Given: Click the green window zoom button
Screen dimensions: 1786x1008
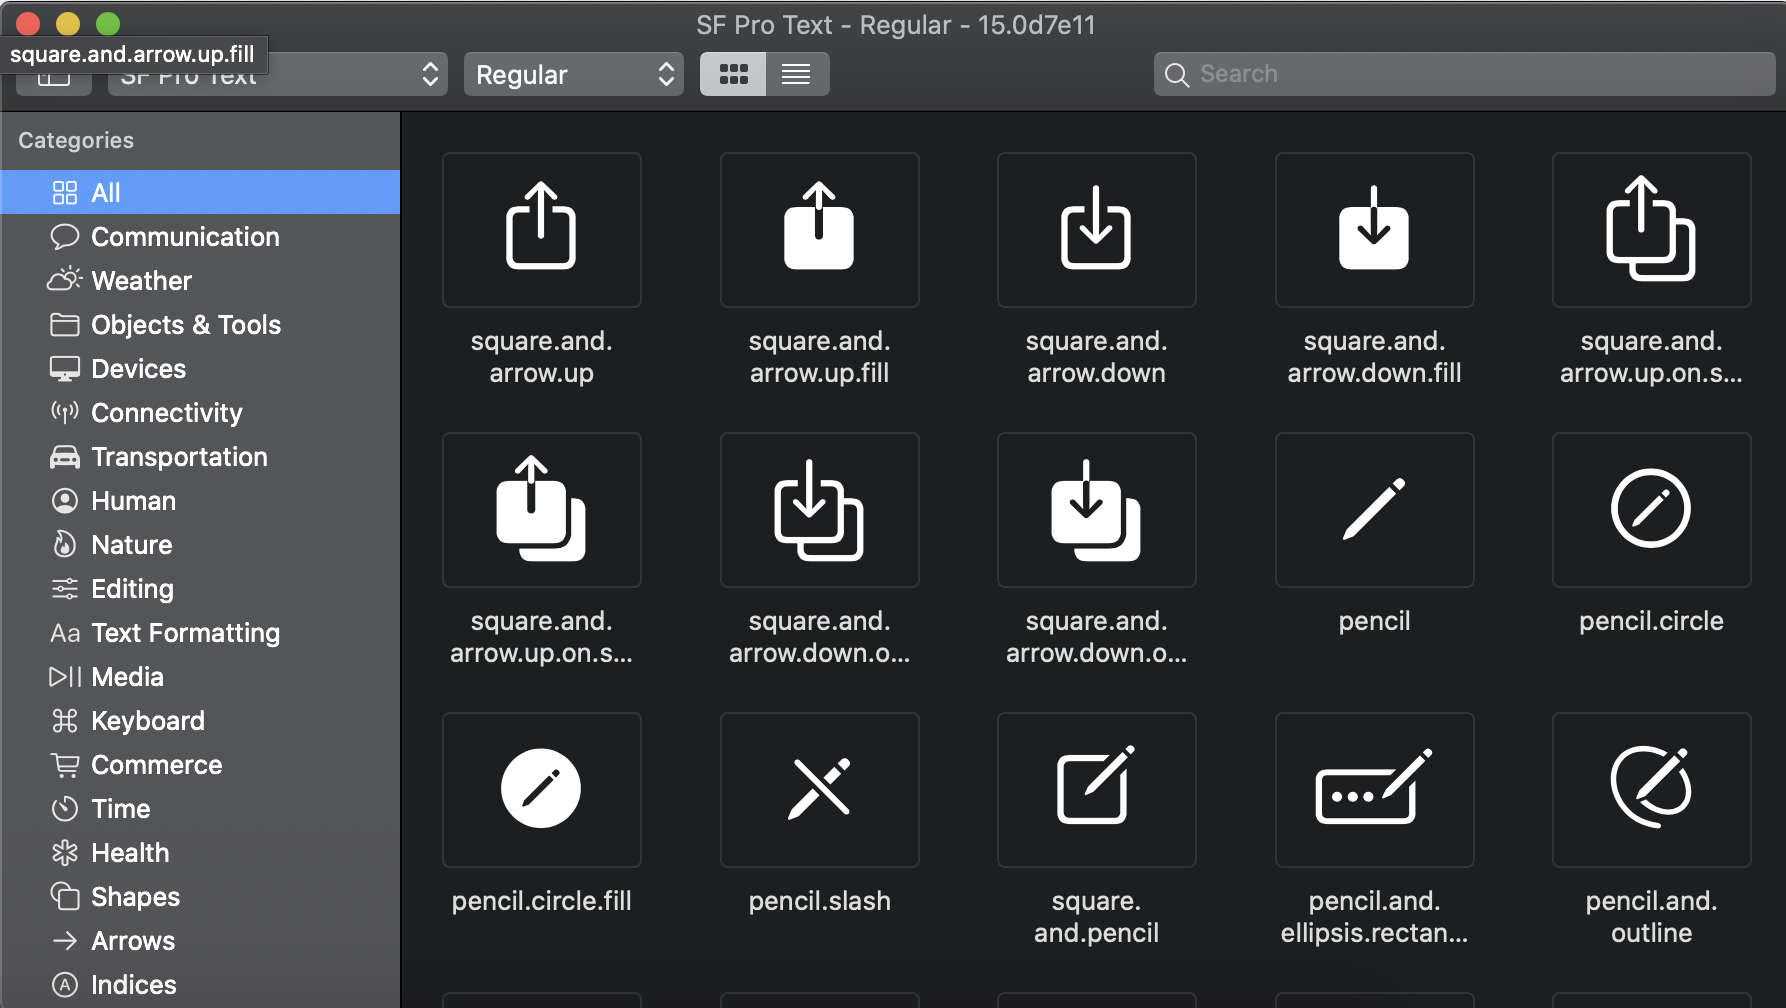Looking at the screenshot, I should click(108, 23).
